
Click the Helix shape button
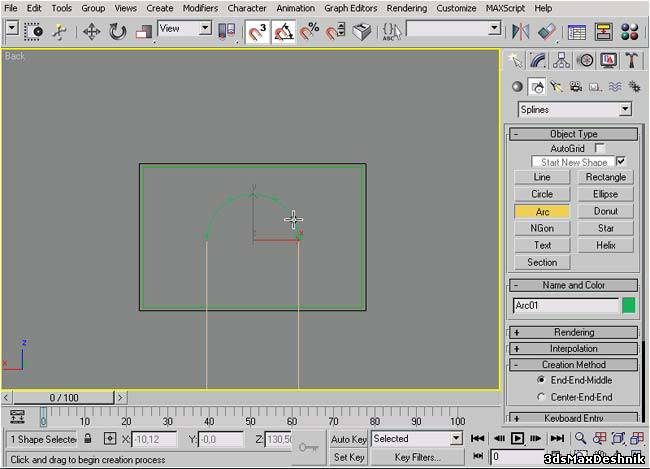pyautogui.click(x=606, y=245)
